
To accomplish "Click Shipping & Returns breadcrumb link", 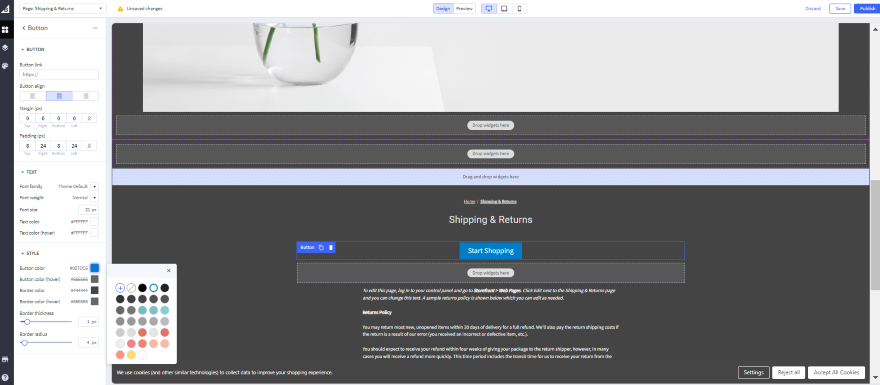I will [498, 201].
